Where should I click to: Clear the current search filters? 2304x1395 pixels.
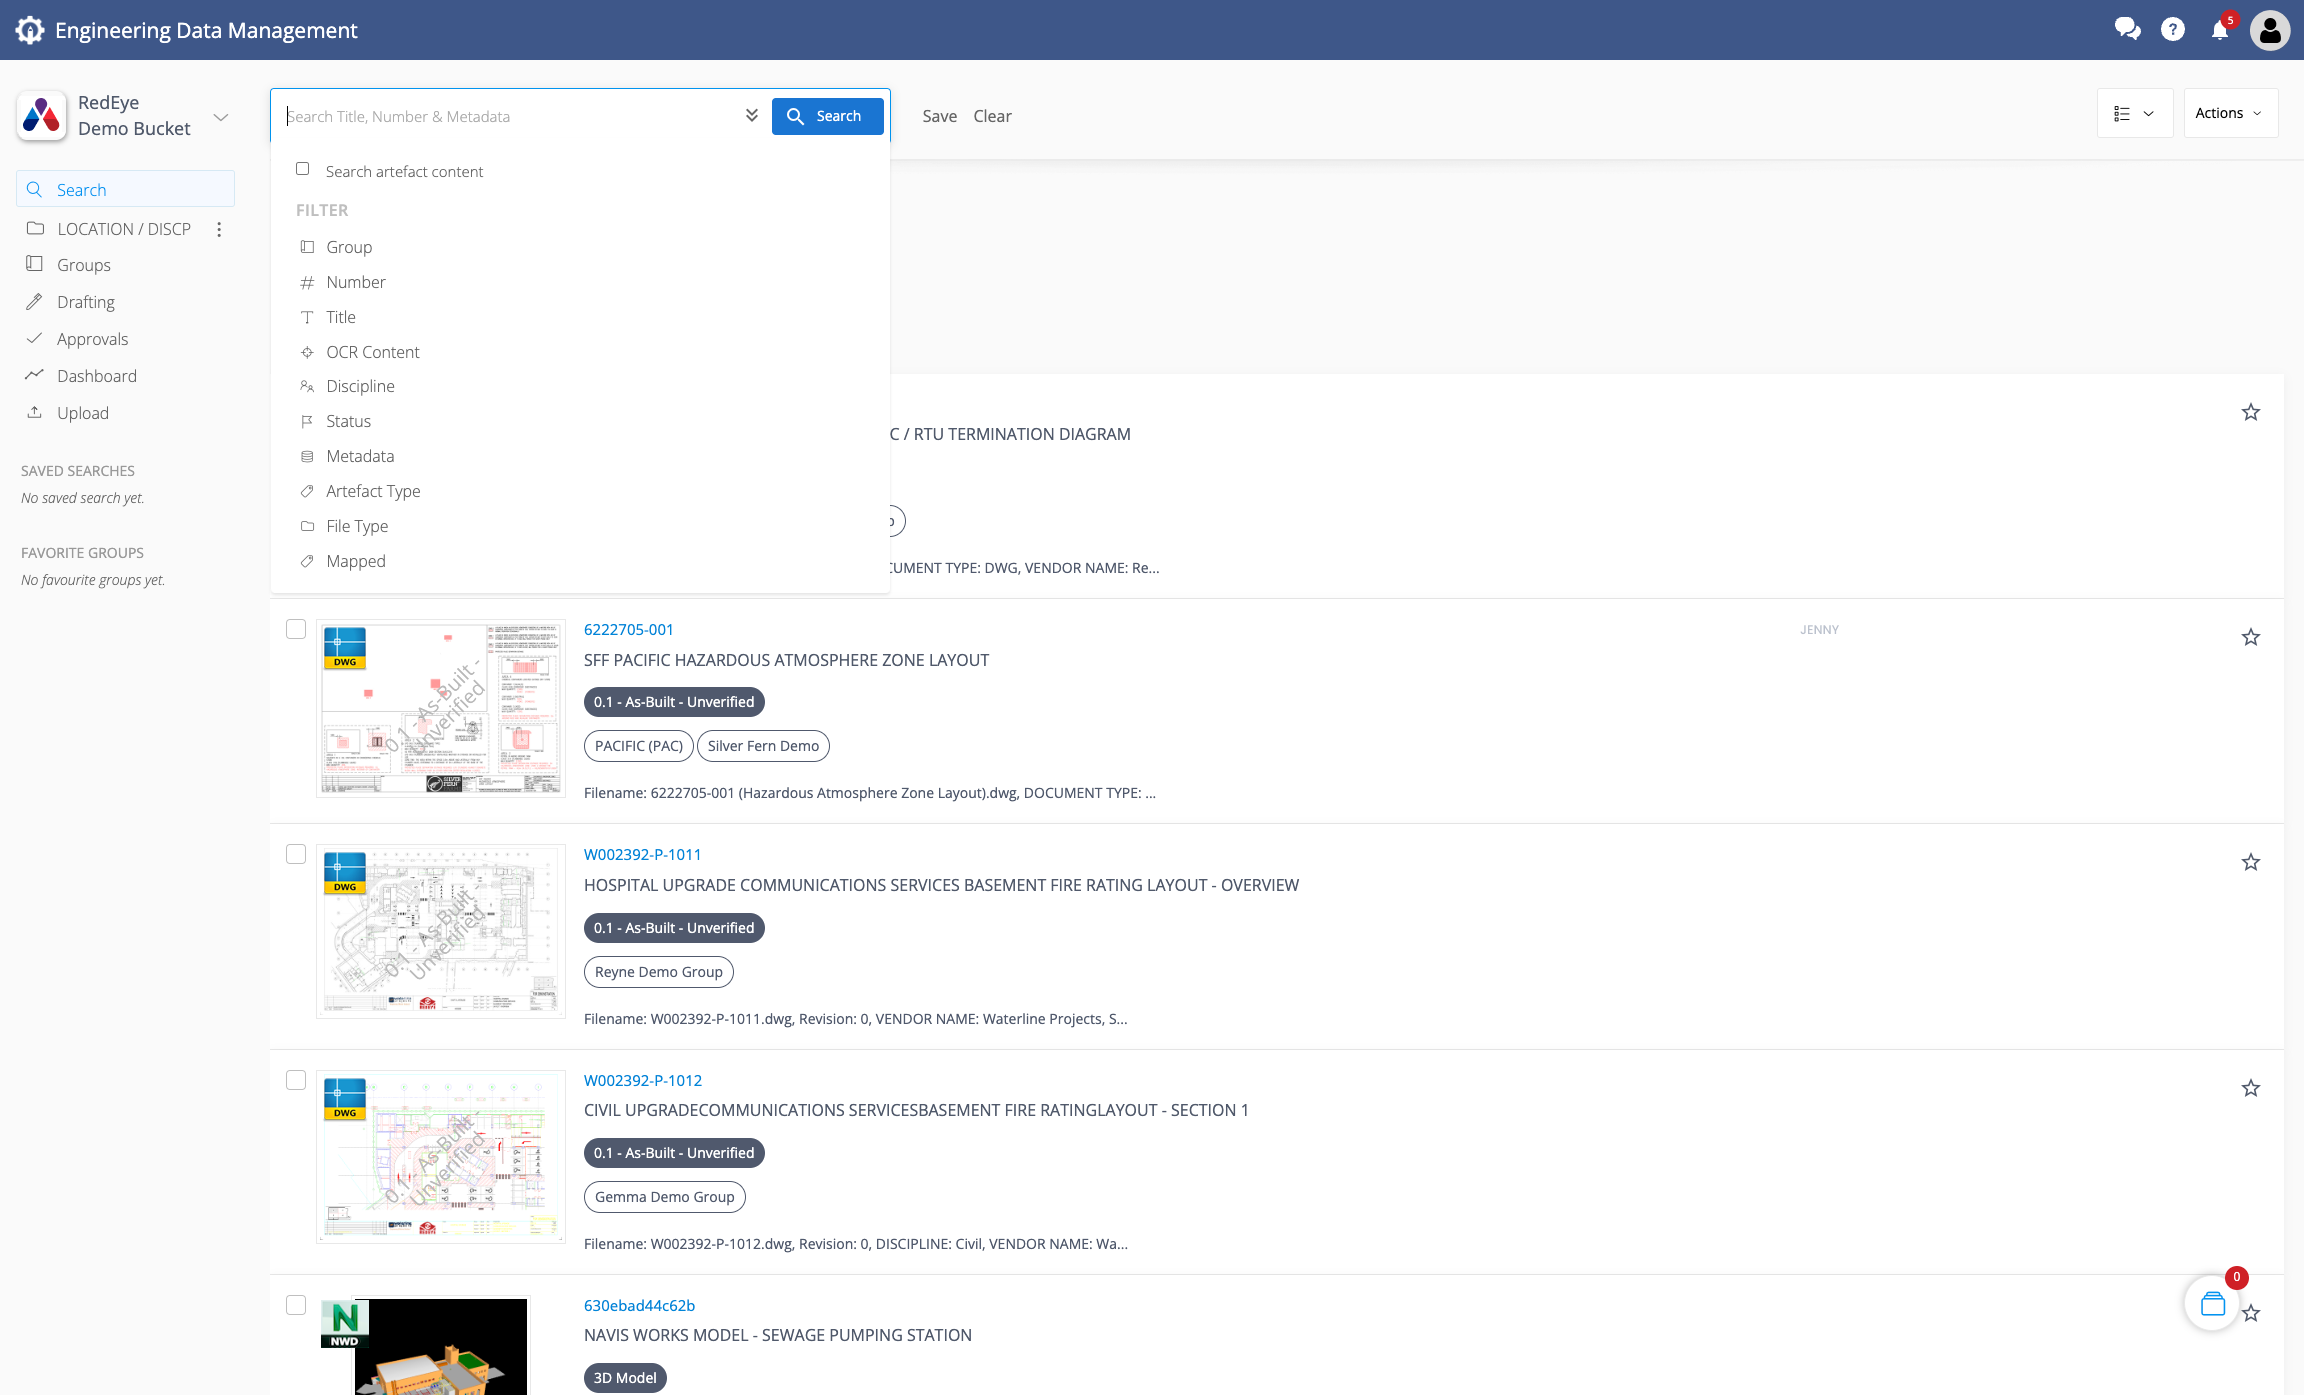[992, 116]
